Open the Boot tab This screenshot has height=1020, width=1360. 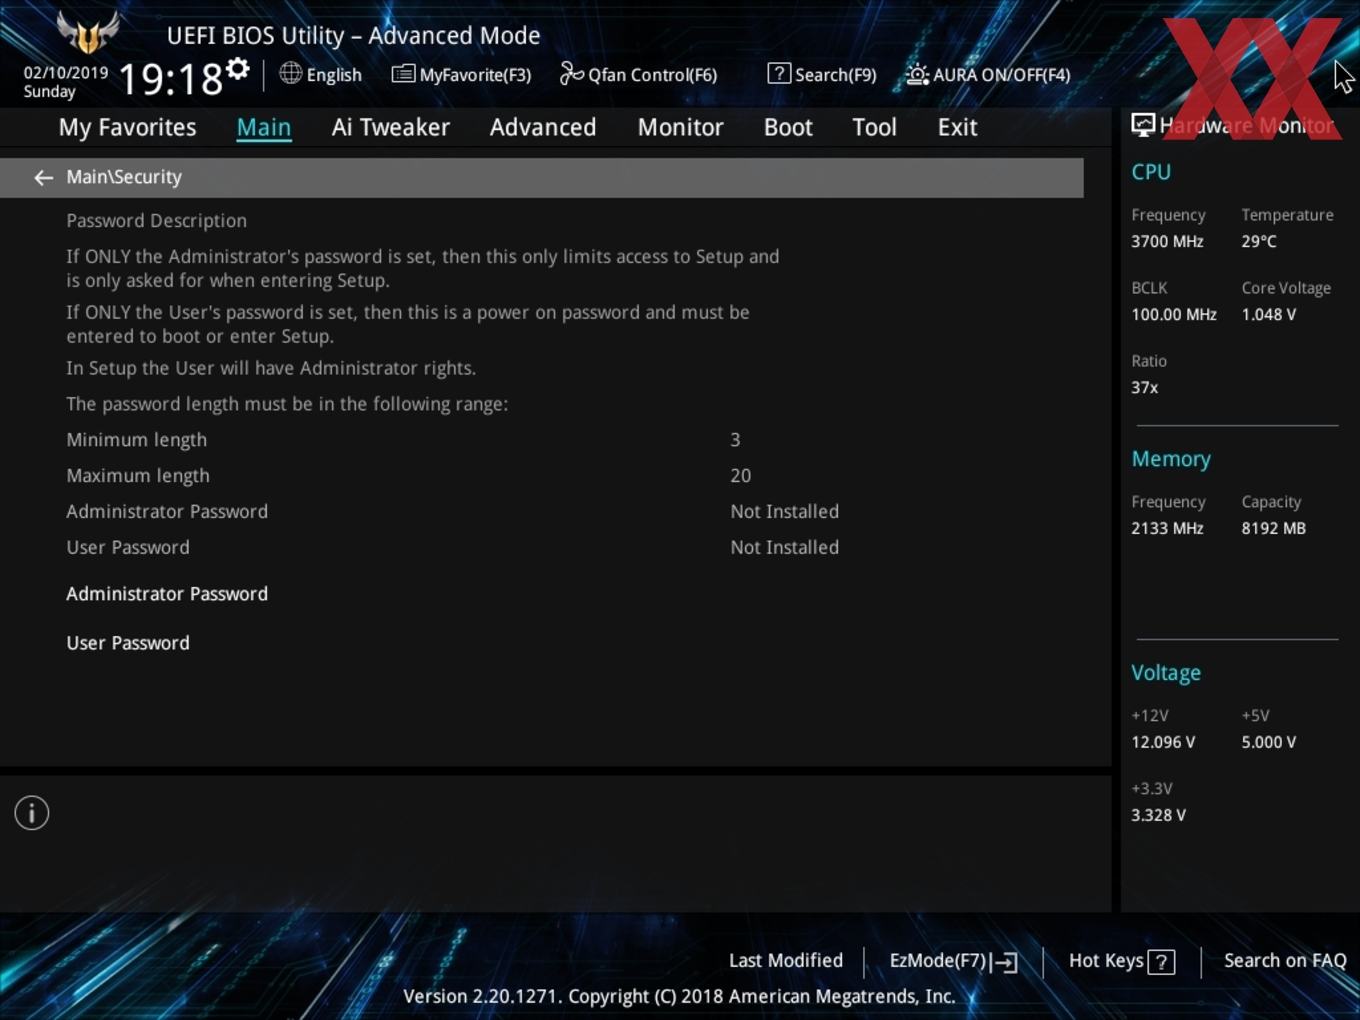click(x=788, y=127)
